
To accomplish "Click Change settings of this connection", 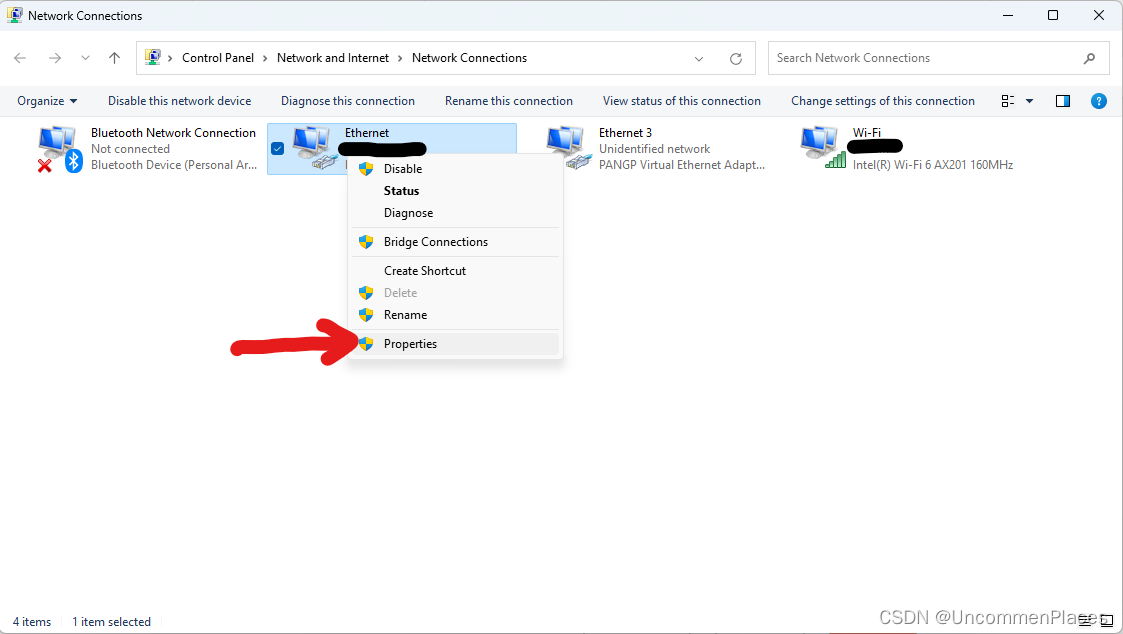I will 882,101.
